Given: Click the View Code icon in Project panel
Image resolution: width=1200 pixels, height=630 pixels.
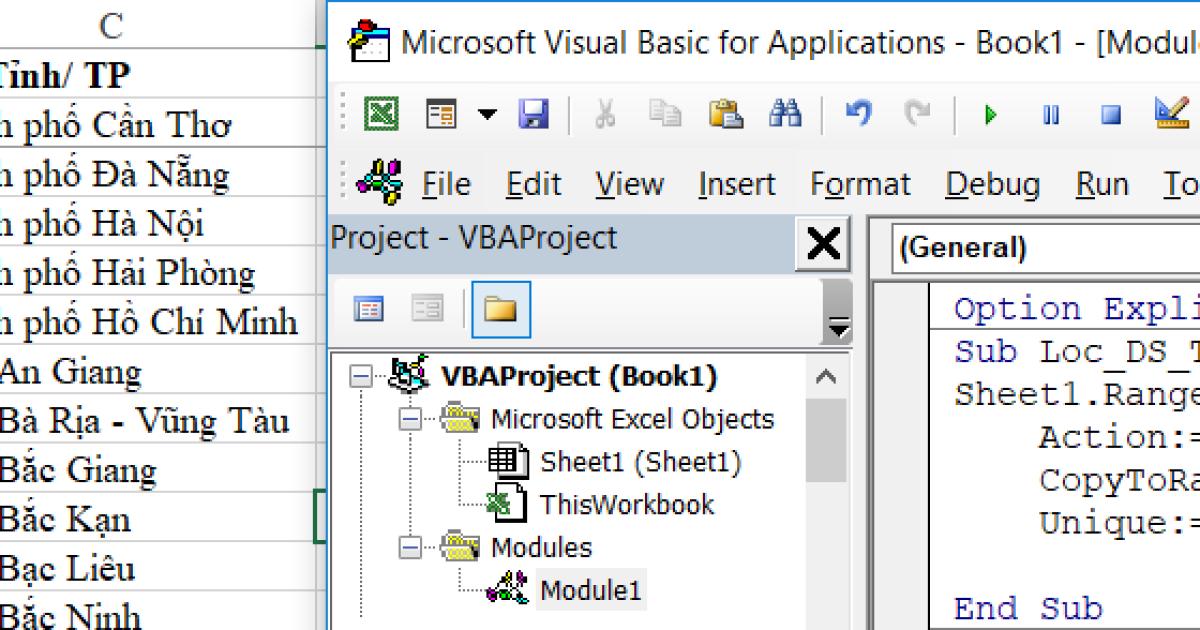Looking at the screenshot, I should pos(370,310).
